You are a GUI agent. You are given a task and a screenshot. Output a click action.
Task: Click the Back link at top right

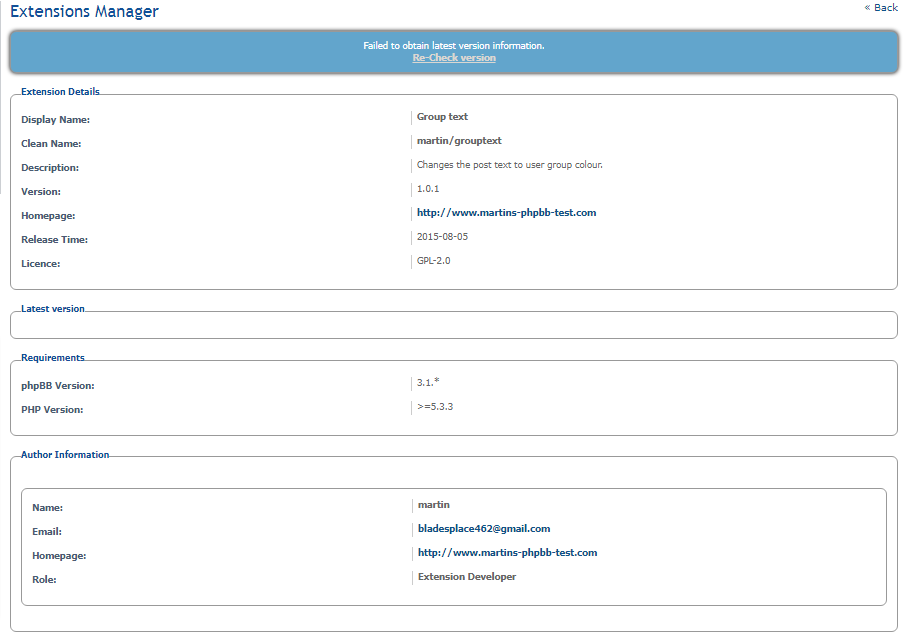click(881, 8)
